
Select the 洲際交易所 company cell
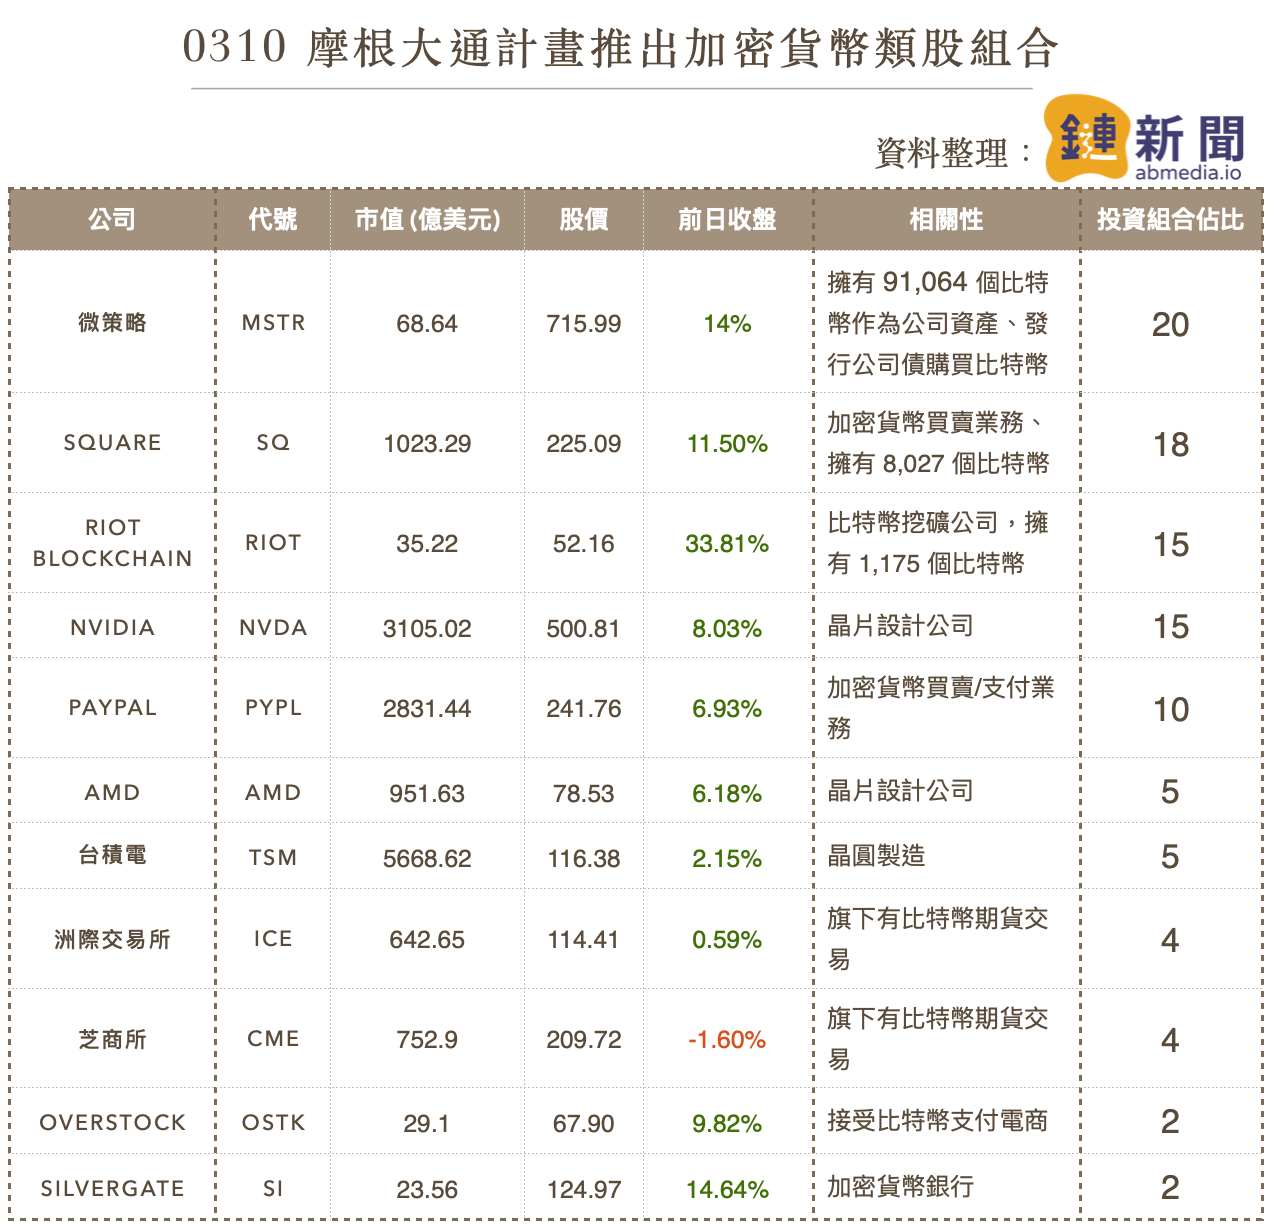pos(112,939)
